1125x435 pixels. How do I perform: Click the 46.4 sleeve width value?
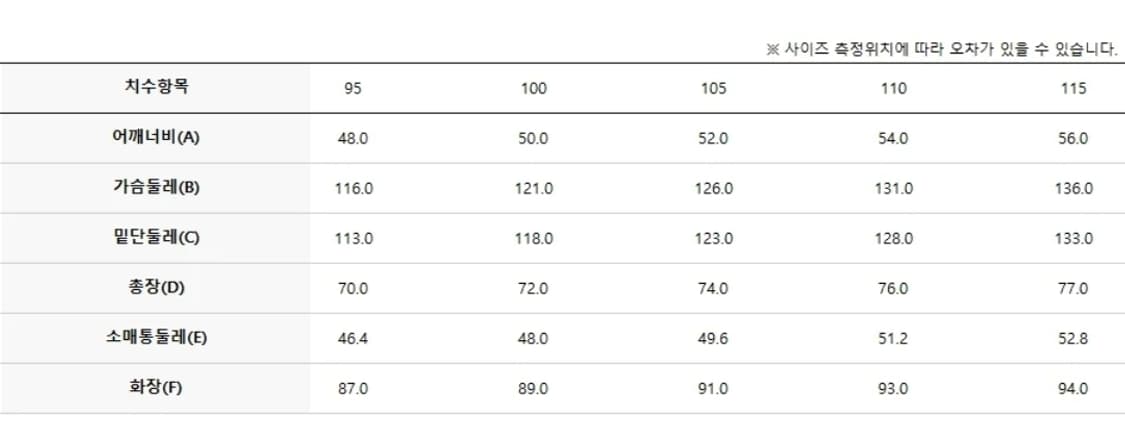[353, 338]
